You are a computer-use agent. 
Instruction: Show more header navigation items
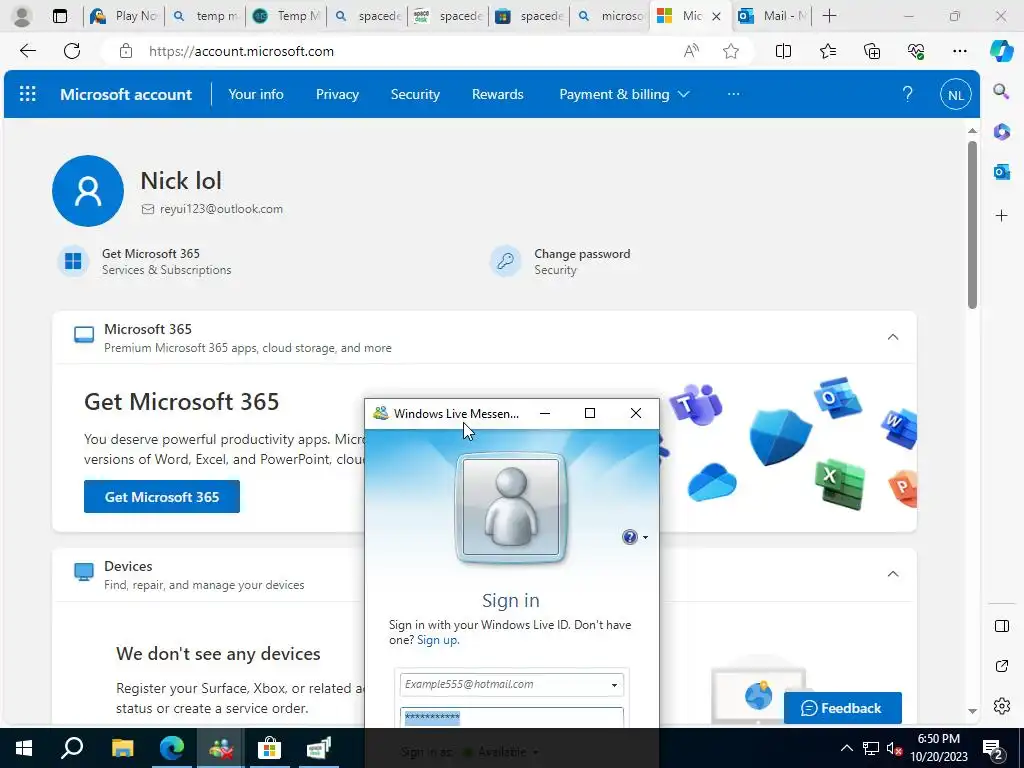click(733, 94)
